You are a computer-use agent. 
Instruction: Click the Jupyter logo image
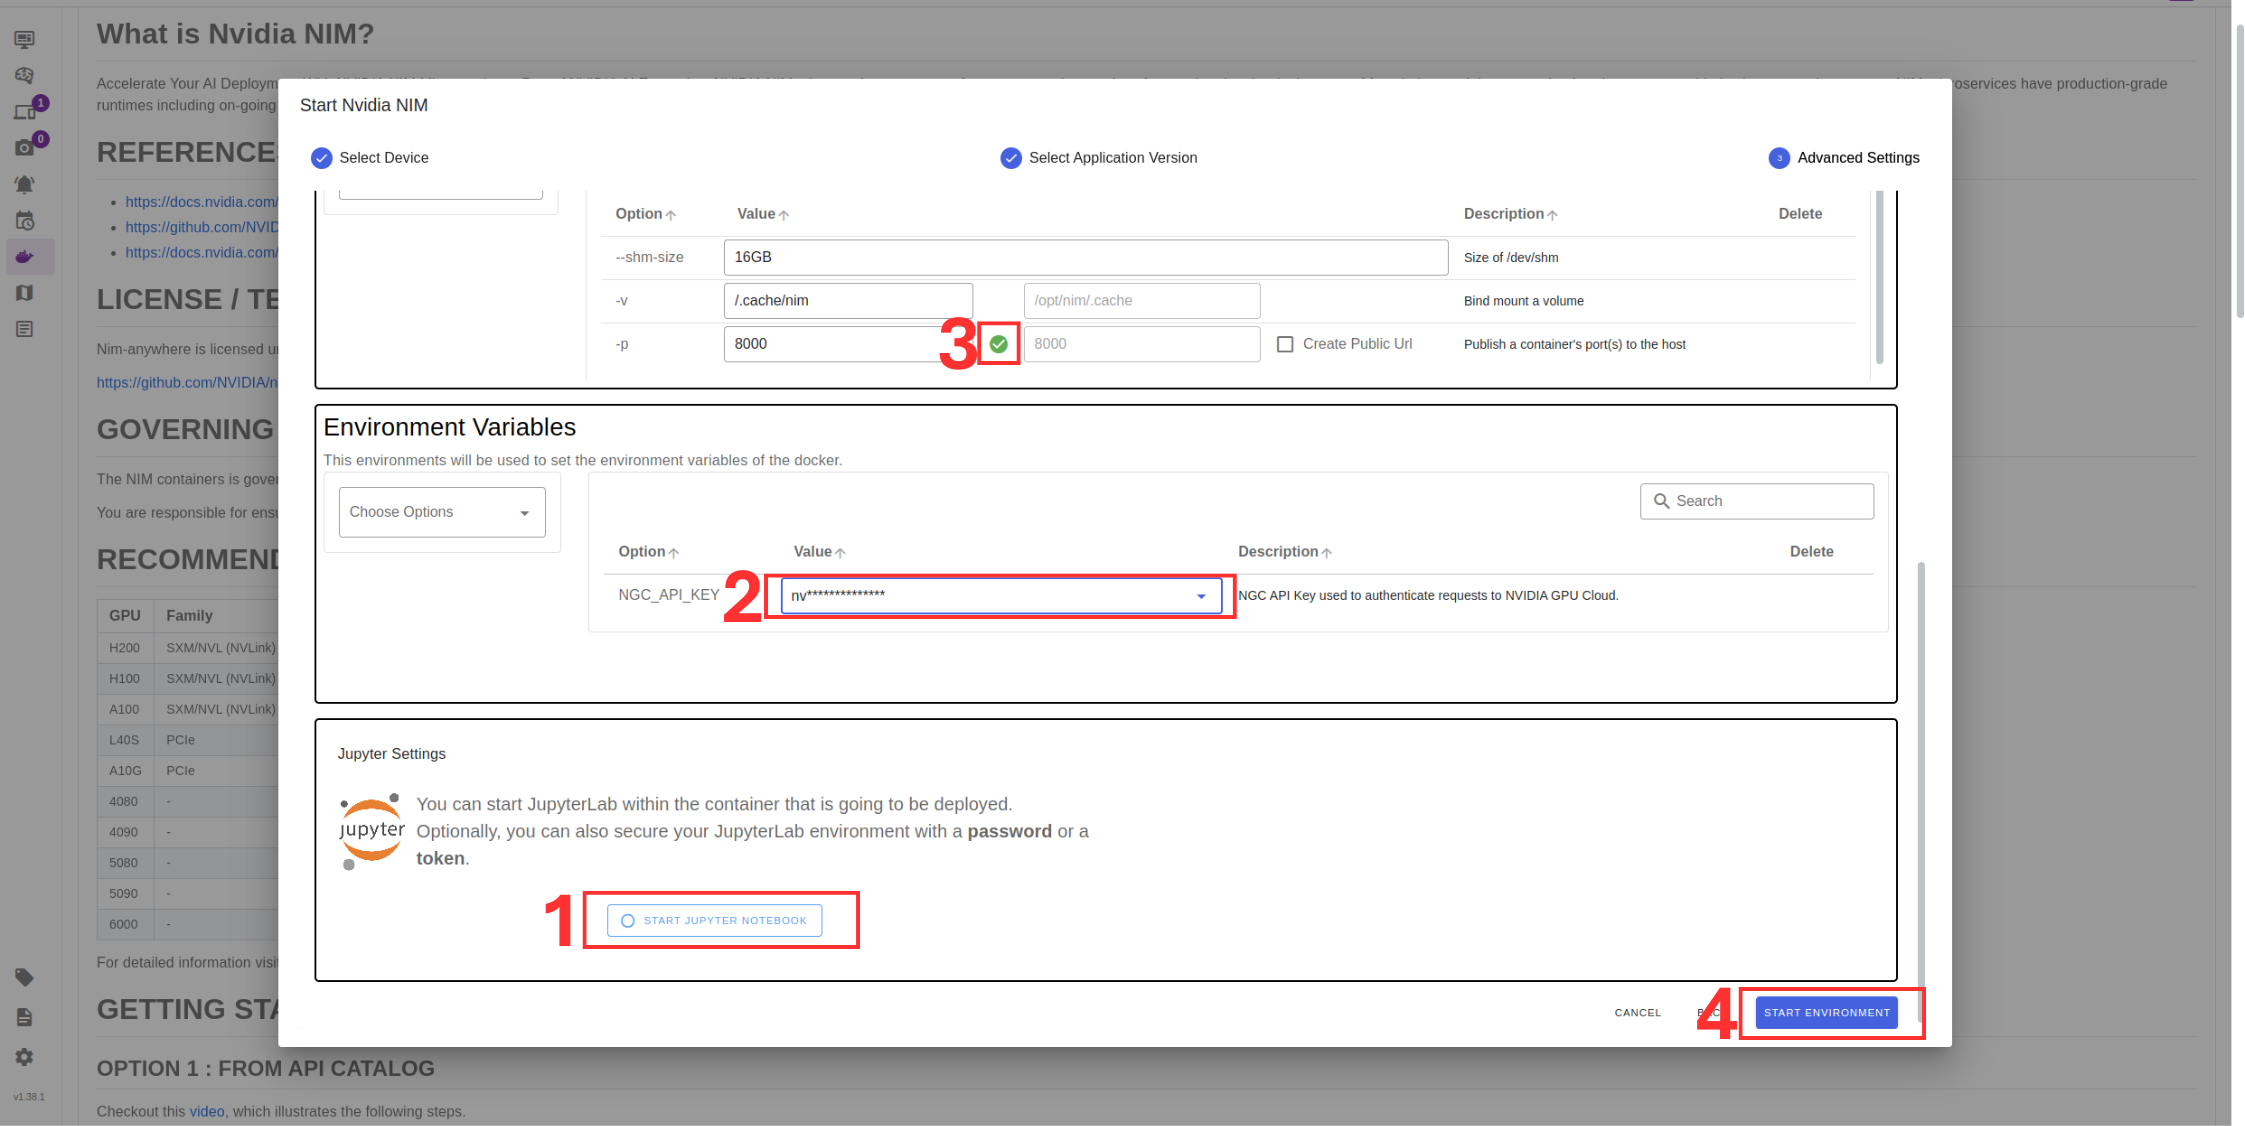[x=372, y=831]
